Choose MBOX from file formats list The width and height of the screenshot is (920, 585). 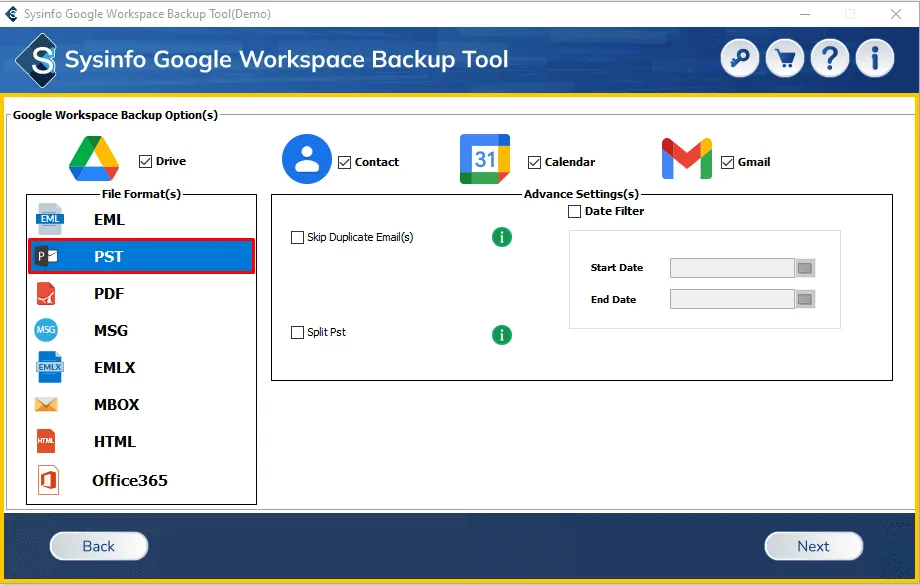pyautogui.click(x=116, y=405)
